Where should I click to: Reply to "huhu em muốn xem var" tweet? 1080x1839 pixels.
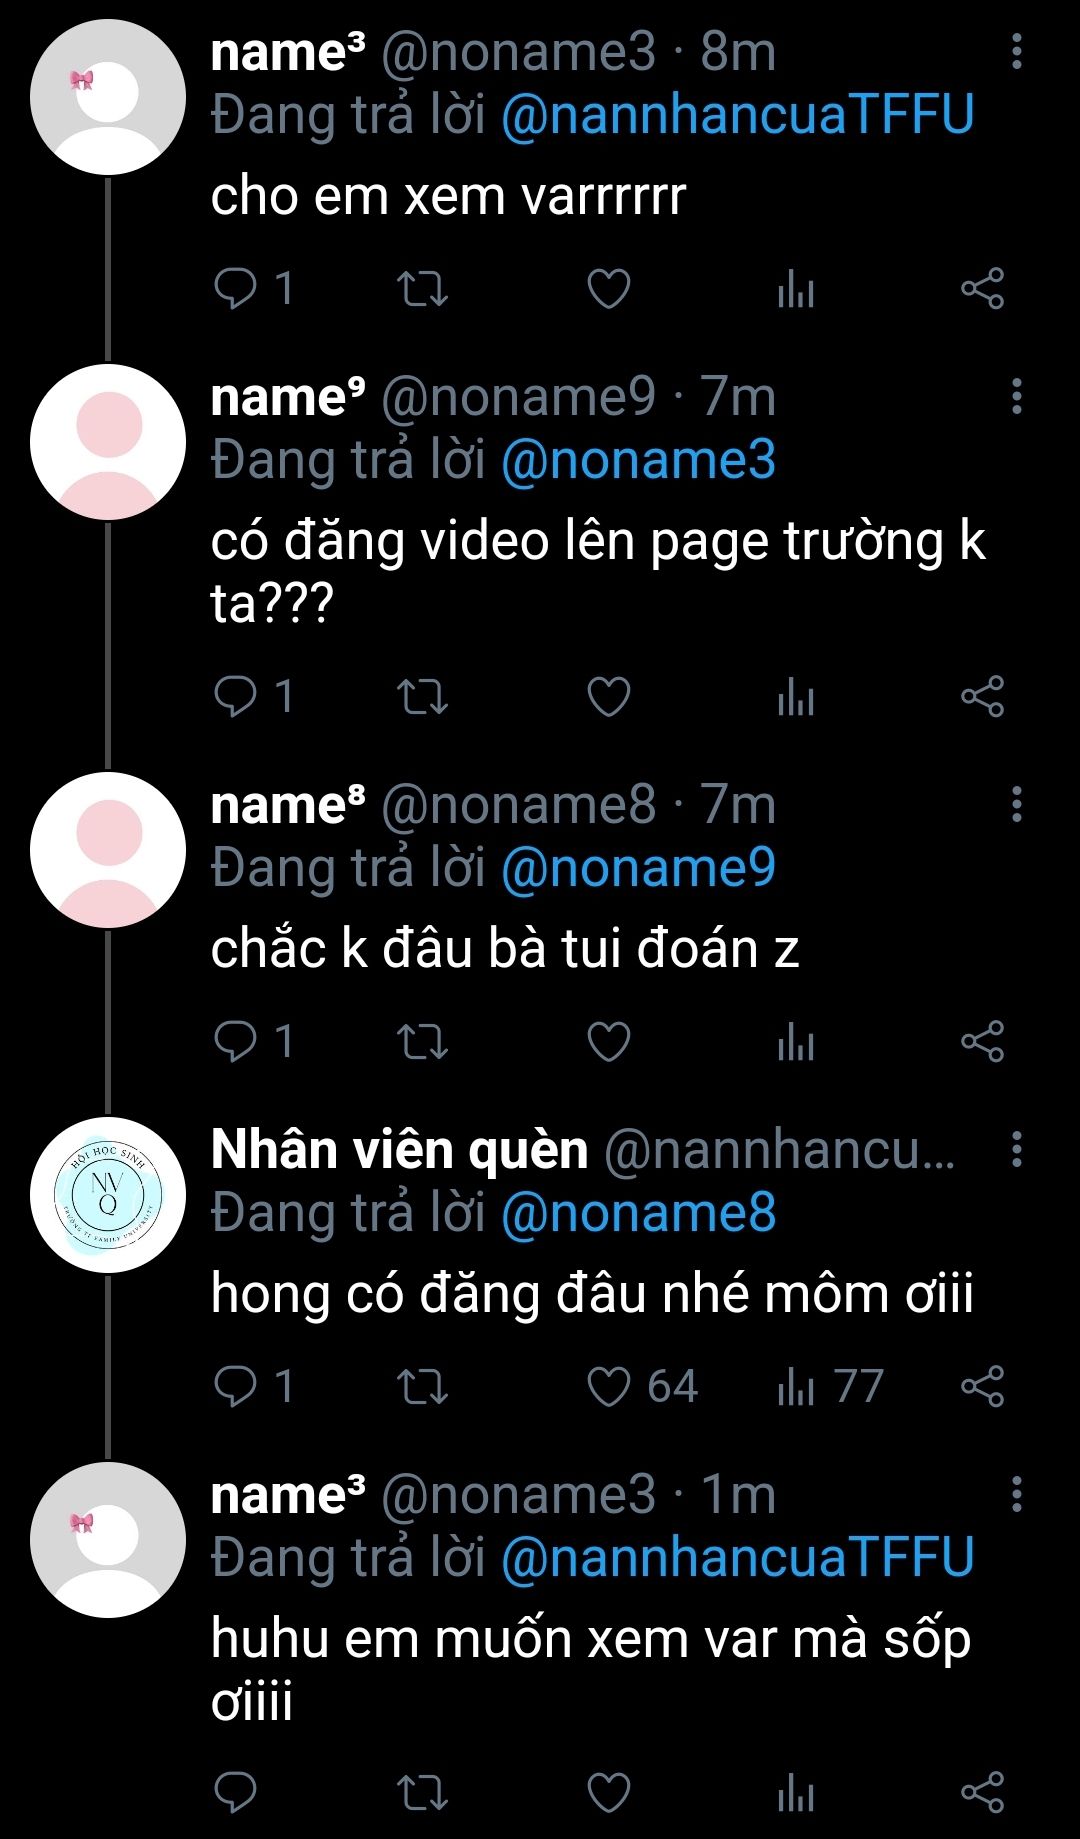point(236,1791)
